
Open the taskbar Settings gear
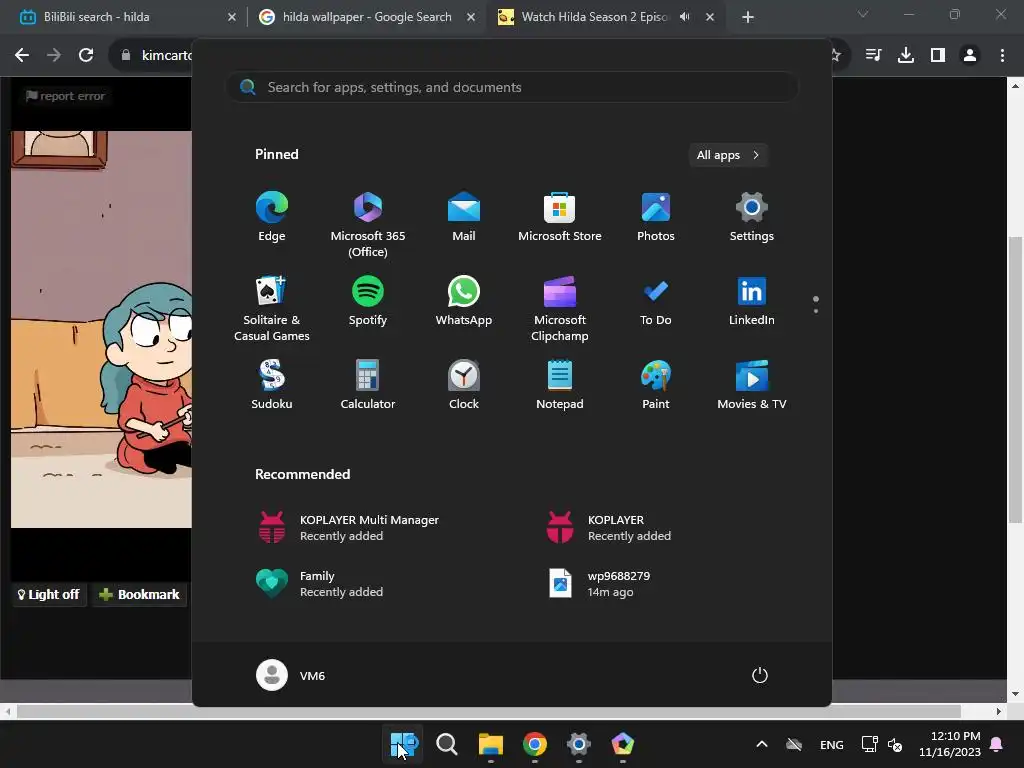pos(579,744)
